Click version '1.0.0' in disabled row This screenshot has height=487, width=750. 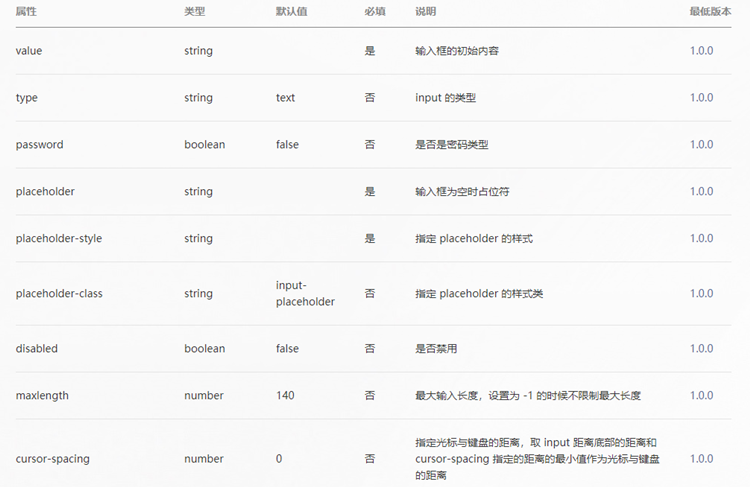(701, 348)
